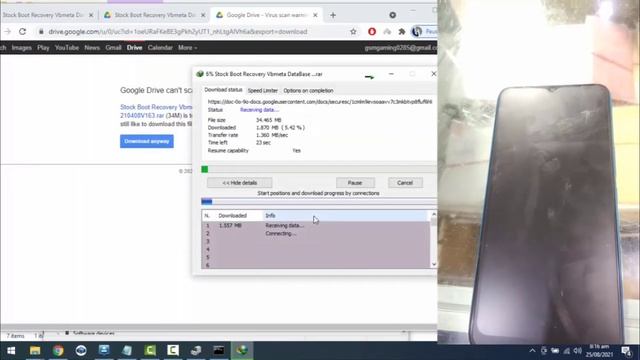
Task: Click the N. column header
Action: coord(208,216)
